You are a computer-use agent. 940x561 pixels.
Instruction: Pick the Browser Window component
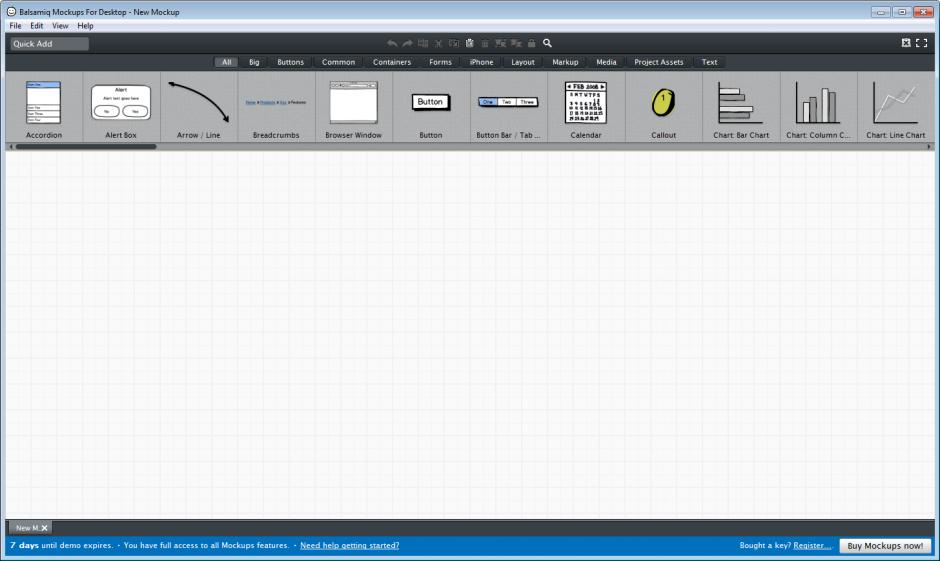[354, 108]
